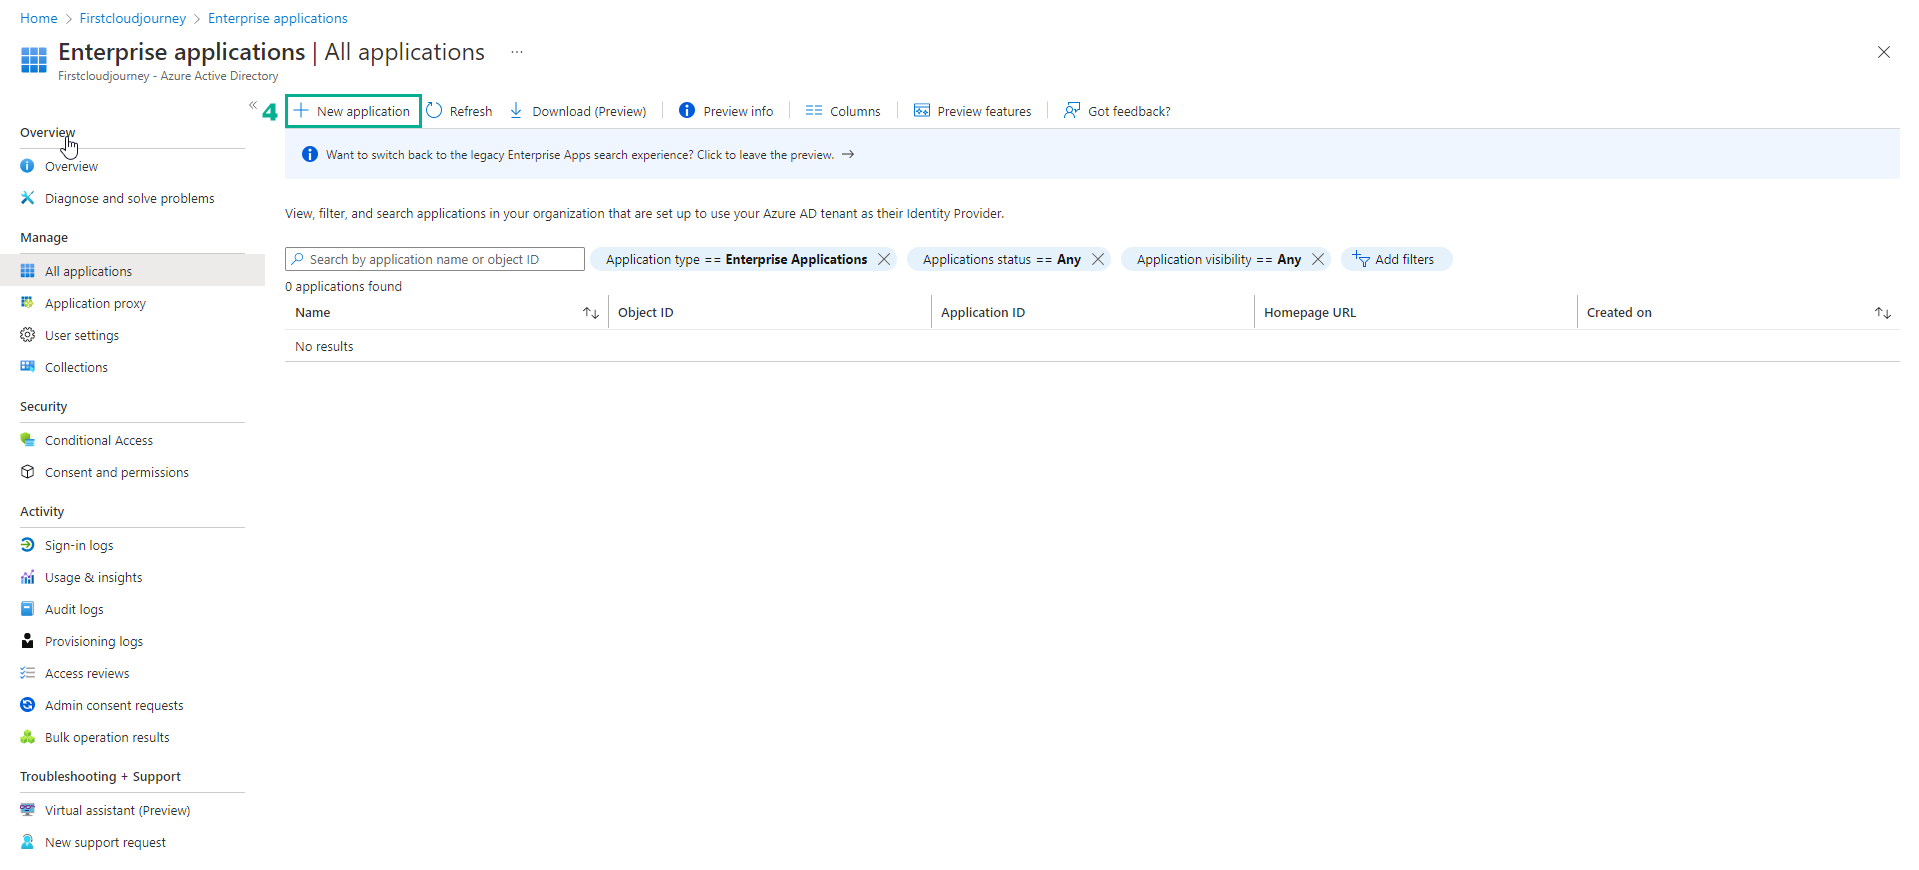1919x870 pixels.
Task: Click the legacy search experience arrow
Action: [848, 154]
